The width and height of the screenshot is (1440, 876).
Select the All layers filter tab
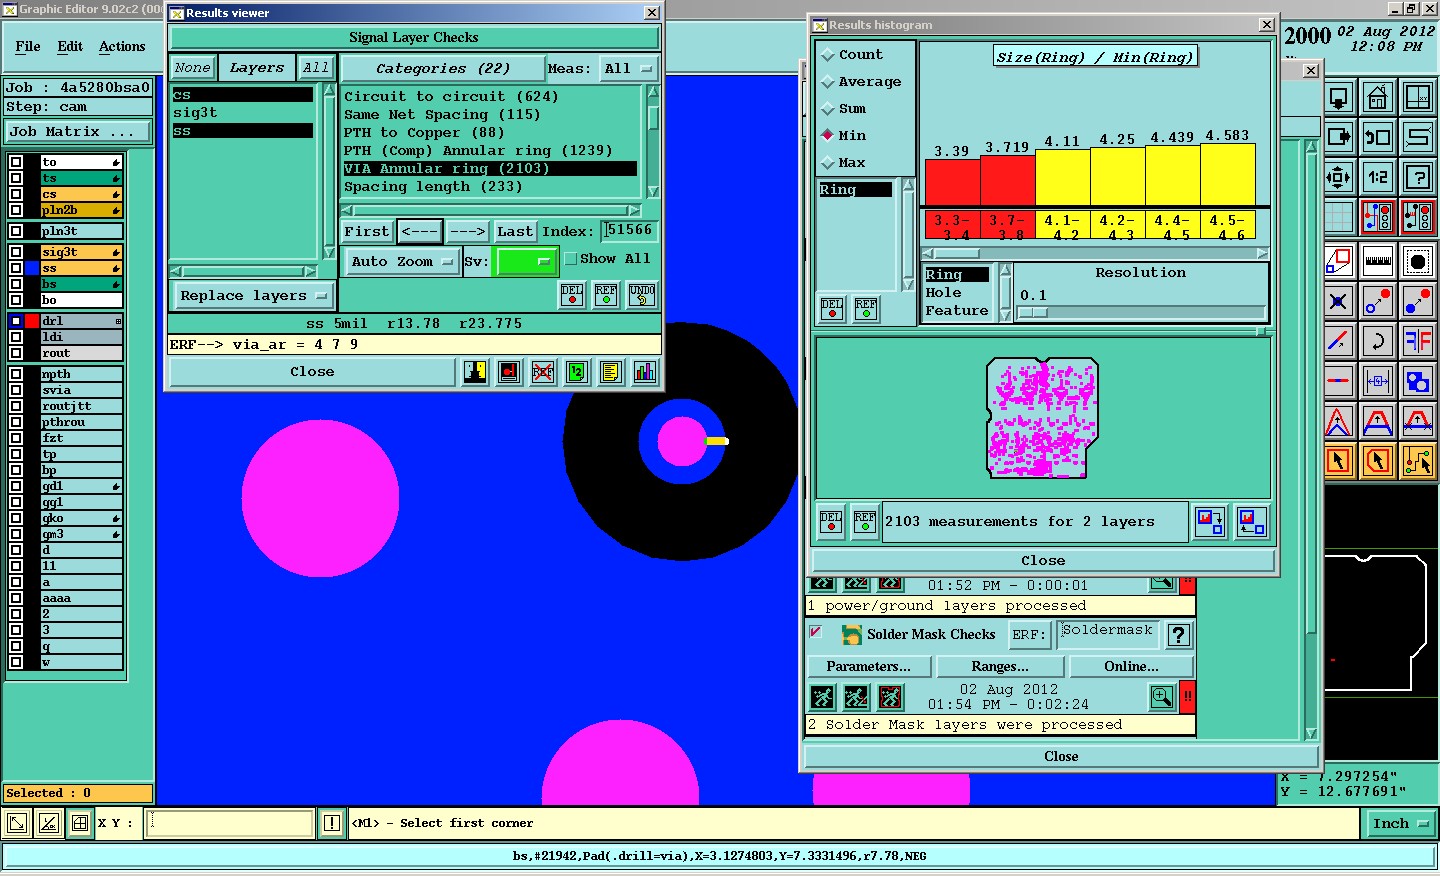click(315, 68)
